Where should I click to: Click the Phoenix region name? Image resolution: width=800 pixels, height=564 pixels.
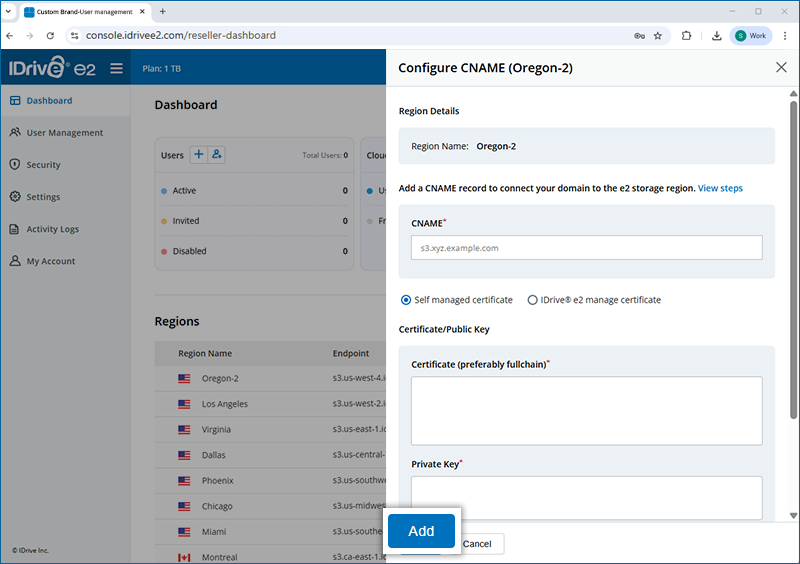click(217, 480)
